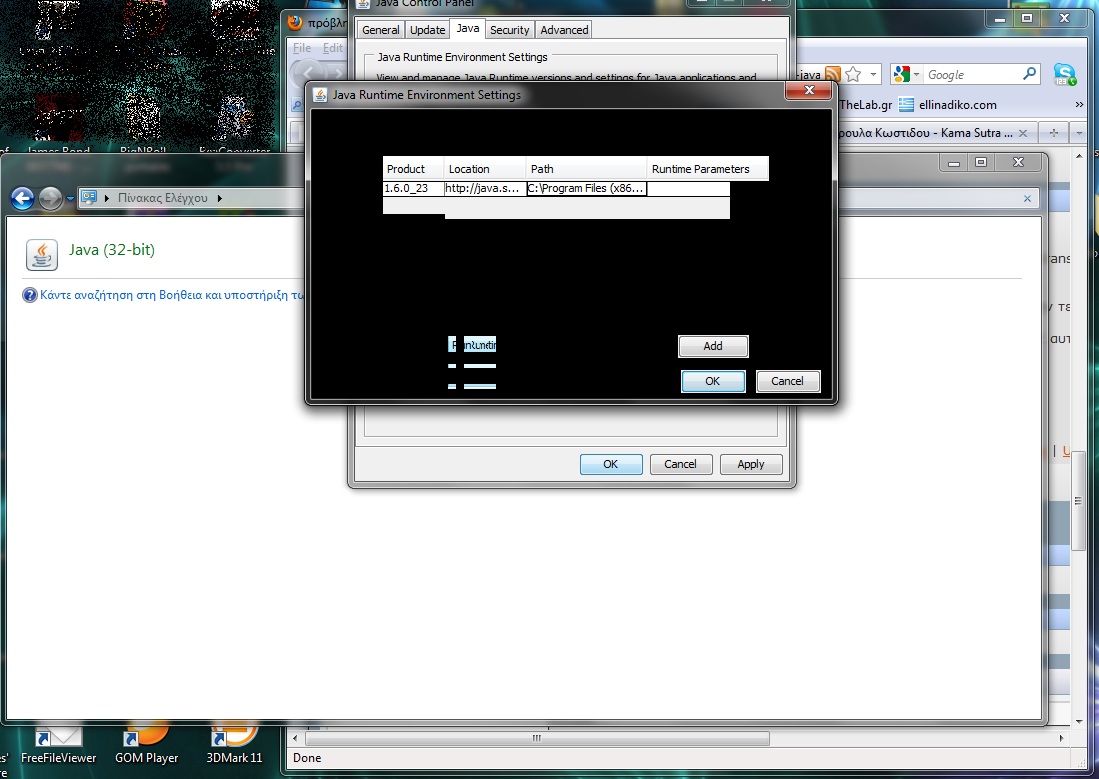Select the C:\Program Files (x86... path cell
1099x779 pixels.
point(586,189)
